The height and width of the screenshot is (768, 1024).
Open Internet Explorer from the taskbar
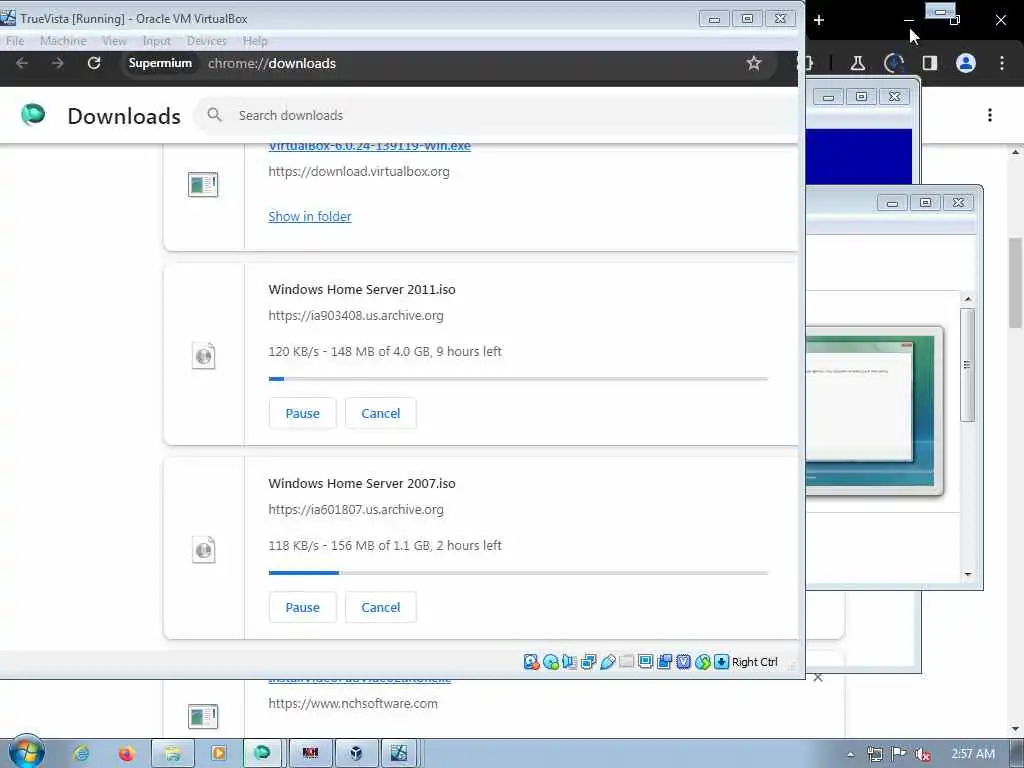81,753
